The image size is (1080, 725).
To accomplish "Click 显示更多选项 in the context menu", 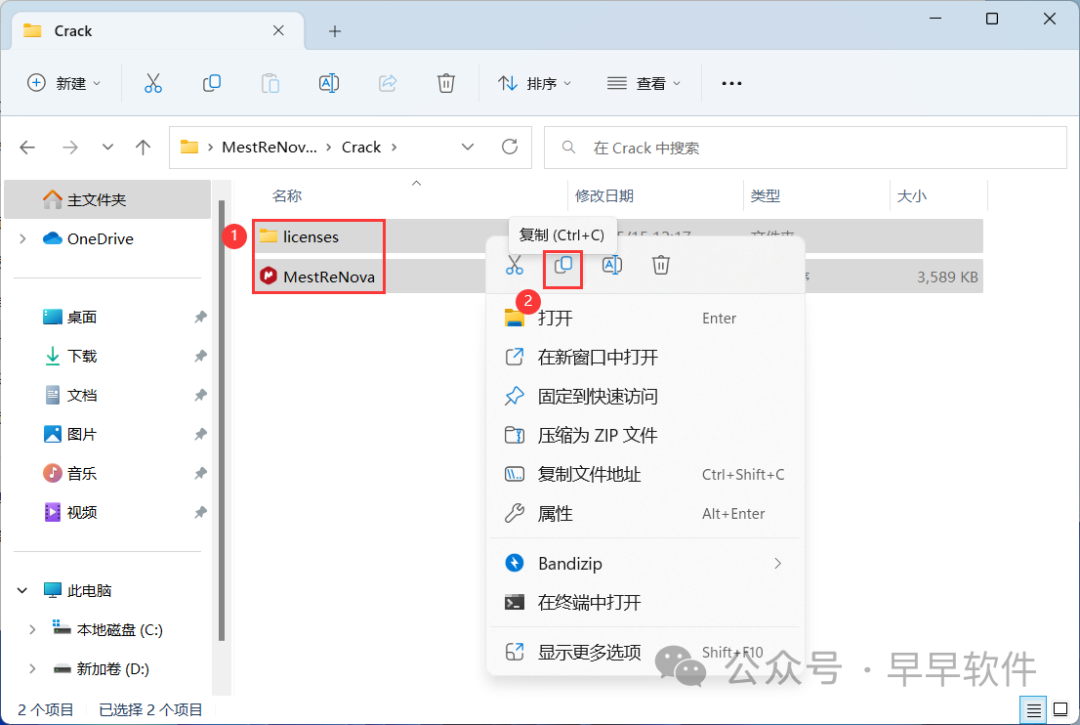I will [x=589, y=652].
